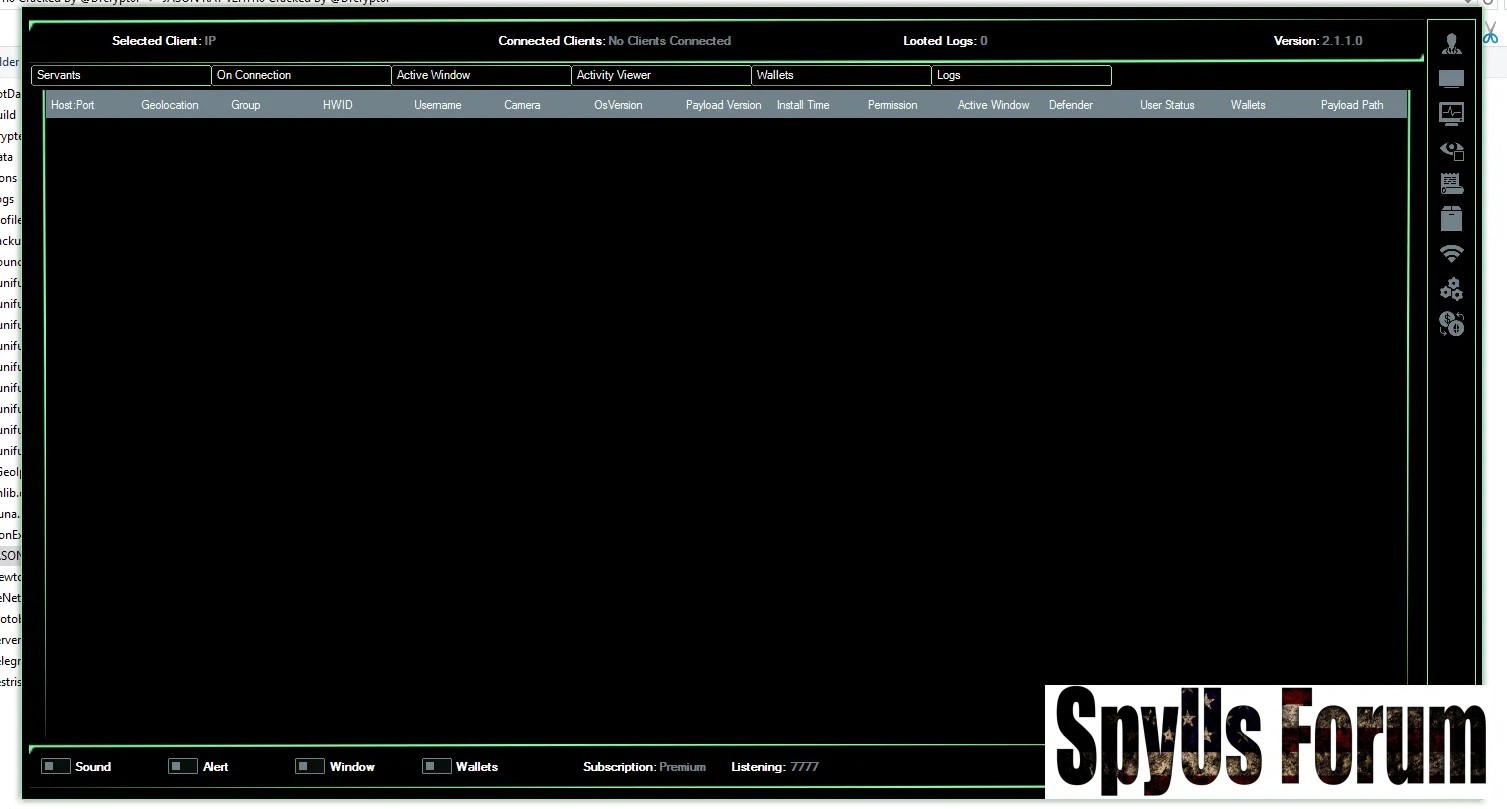Click the blank monitor icon in sidebar
The image size is (1507, 809).
point(1451,79)
